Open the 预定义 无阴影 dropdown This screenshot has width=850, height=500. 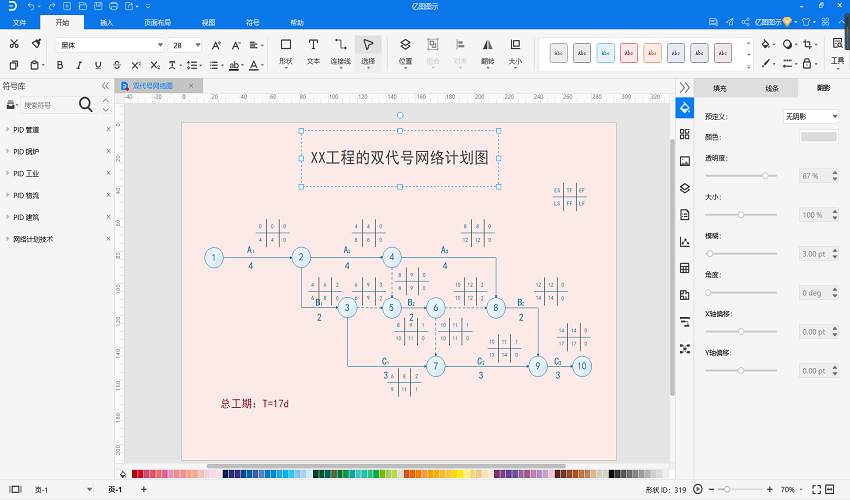point(810,117)
